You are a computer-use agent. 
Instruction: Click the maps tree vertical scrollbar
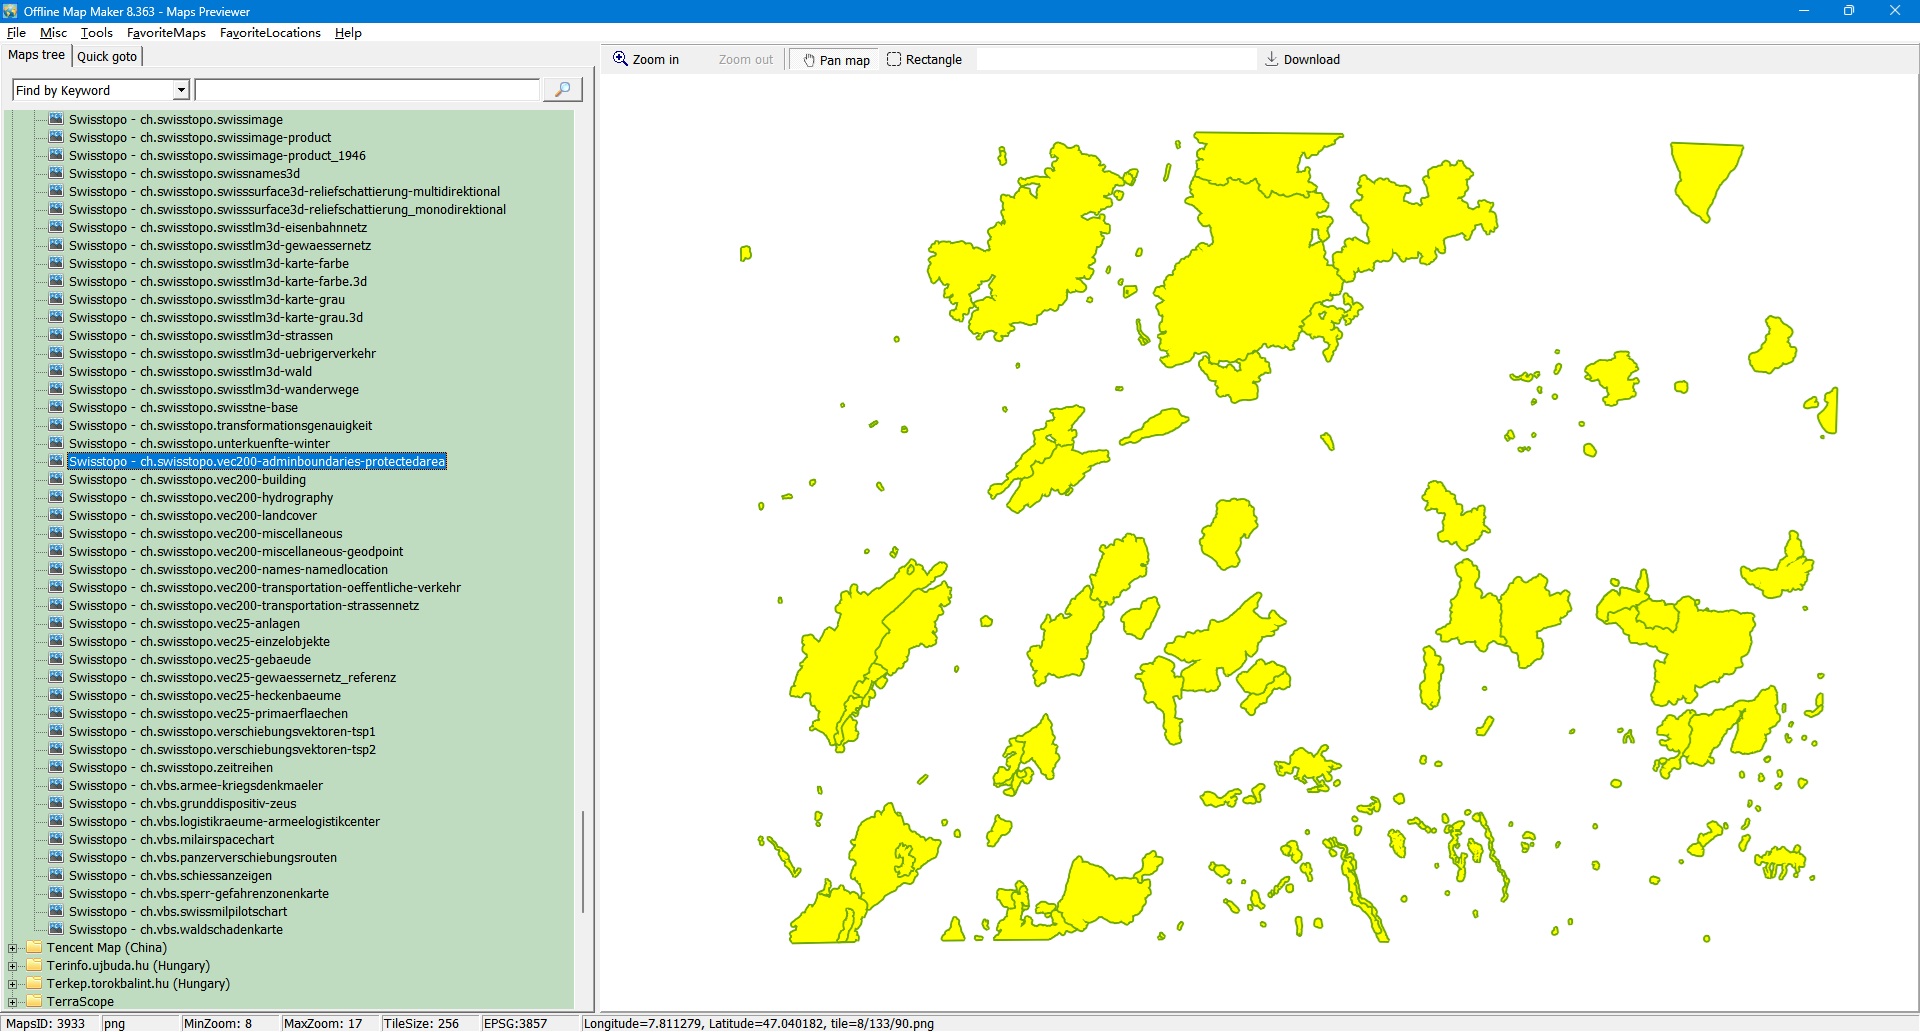coord(583,860)
